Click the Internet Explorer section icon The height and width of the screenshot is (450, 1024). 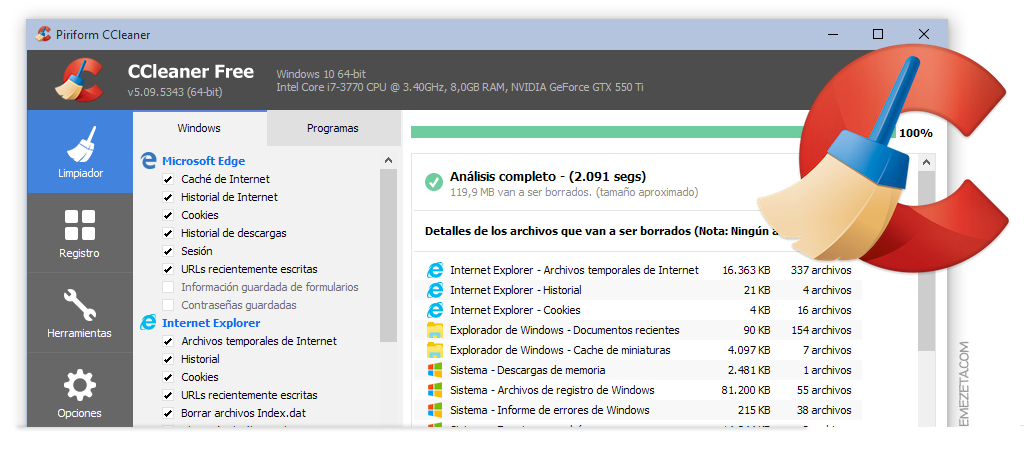(x=149, y=323)
